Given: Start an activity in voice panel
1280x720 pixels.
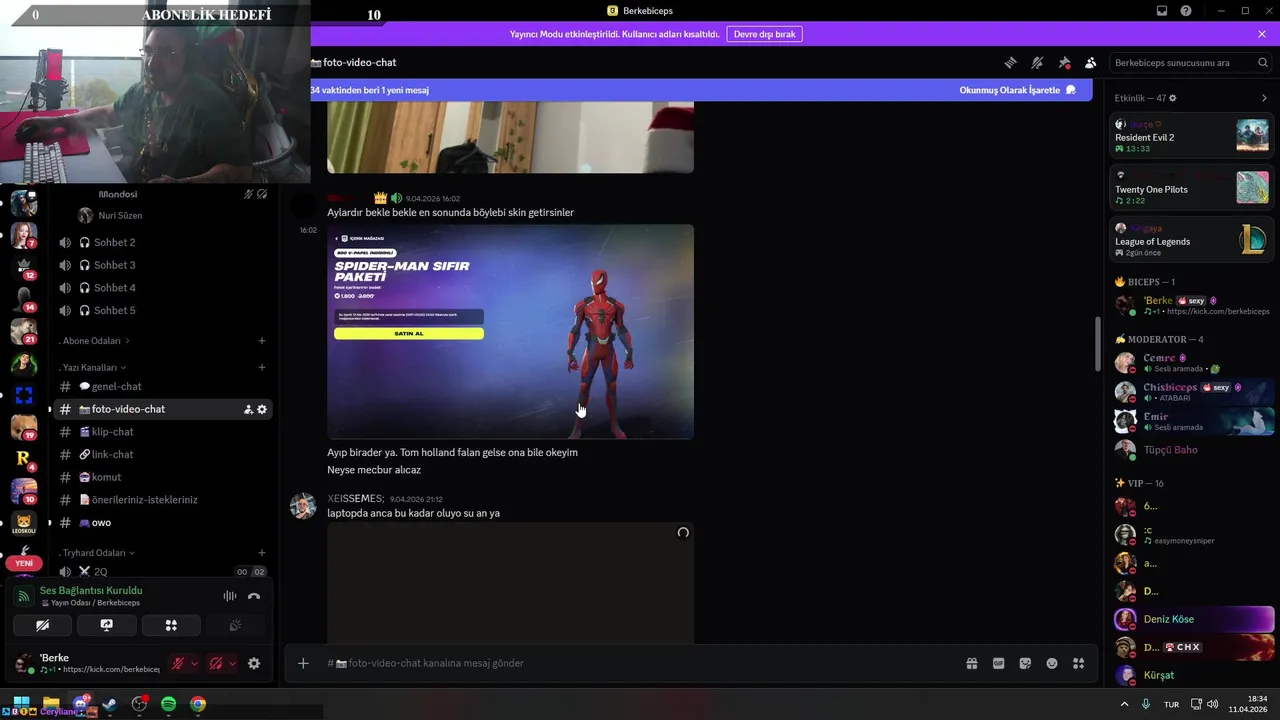Looking at the screenshot, I should coord(171,625).
